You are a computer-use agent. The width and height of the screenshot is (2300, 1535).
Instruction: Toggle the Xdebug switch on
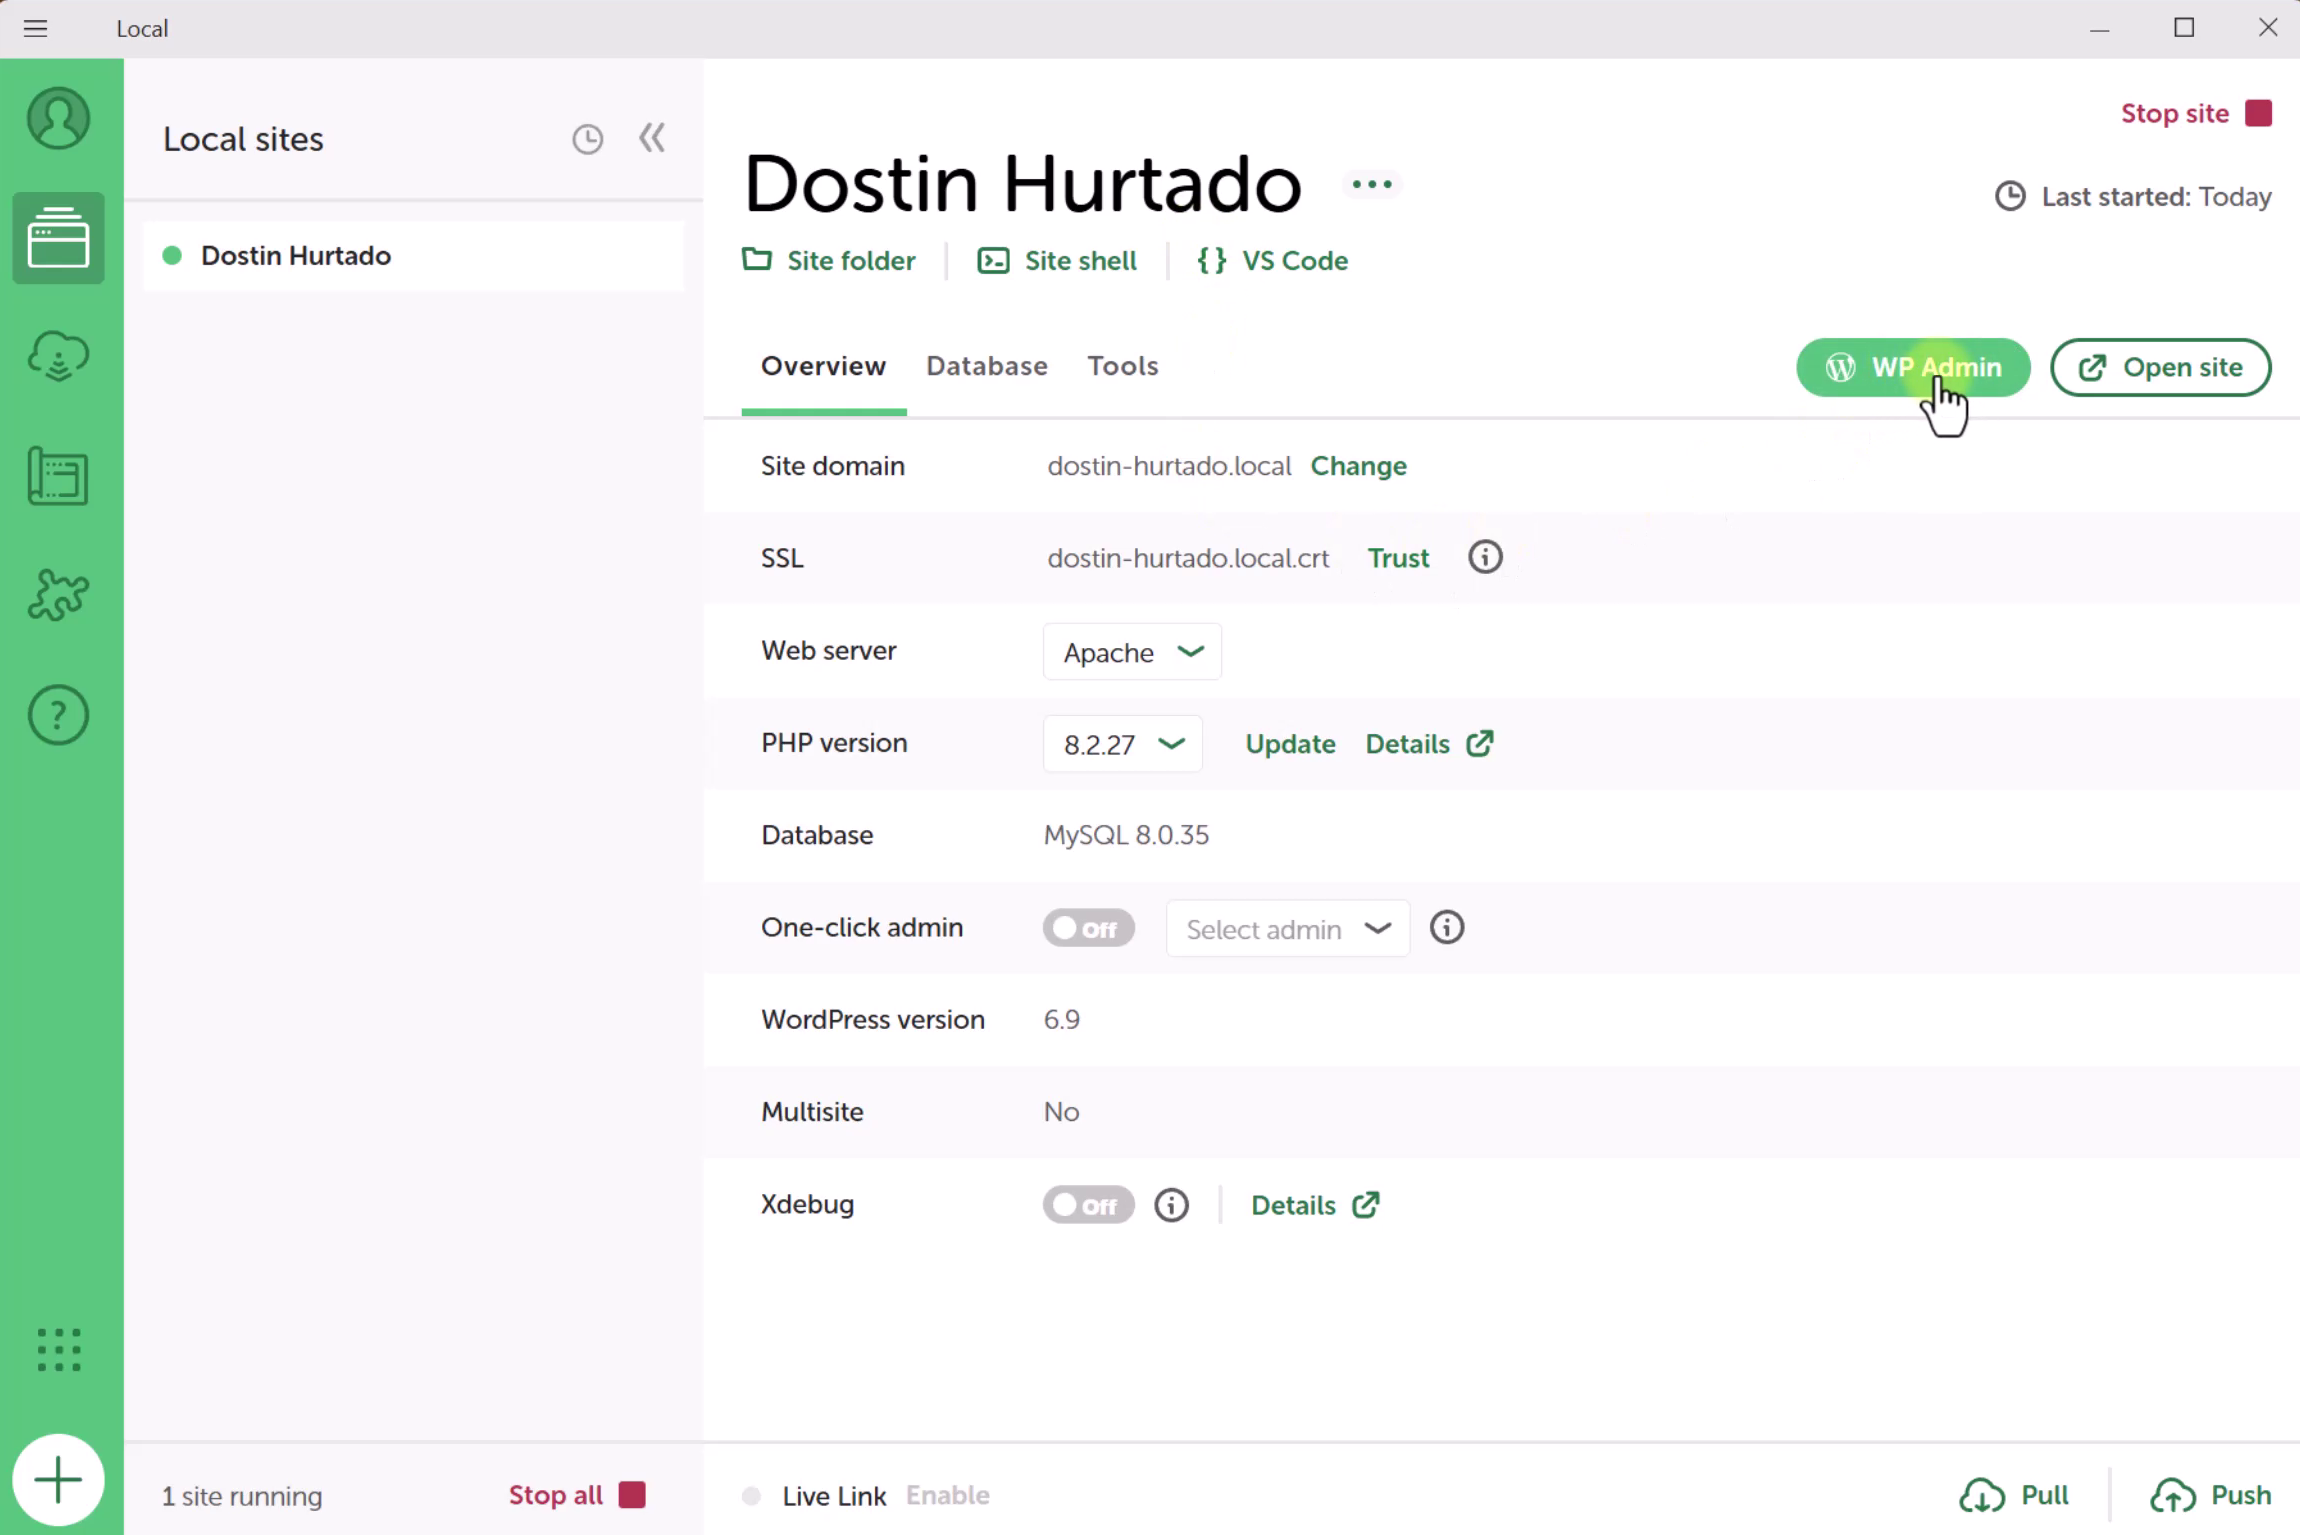(1088, 1205)
